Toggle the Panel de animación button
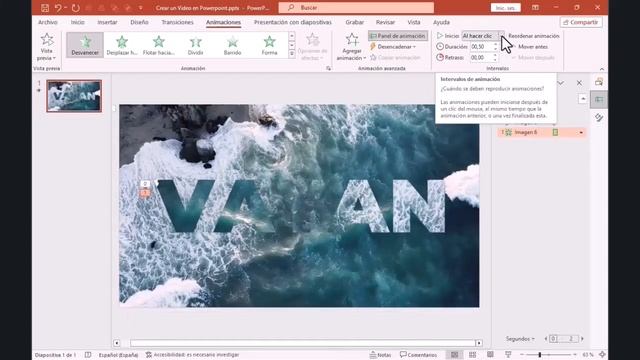The width and height of the screenshot is (640, 360). (398, 36)
